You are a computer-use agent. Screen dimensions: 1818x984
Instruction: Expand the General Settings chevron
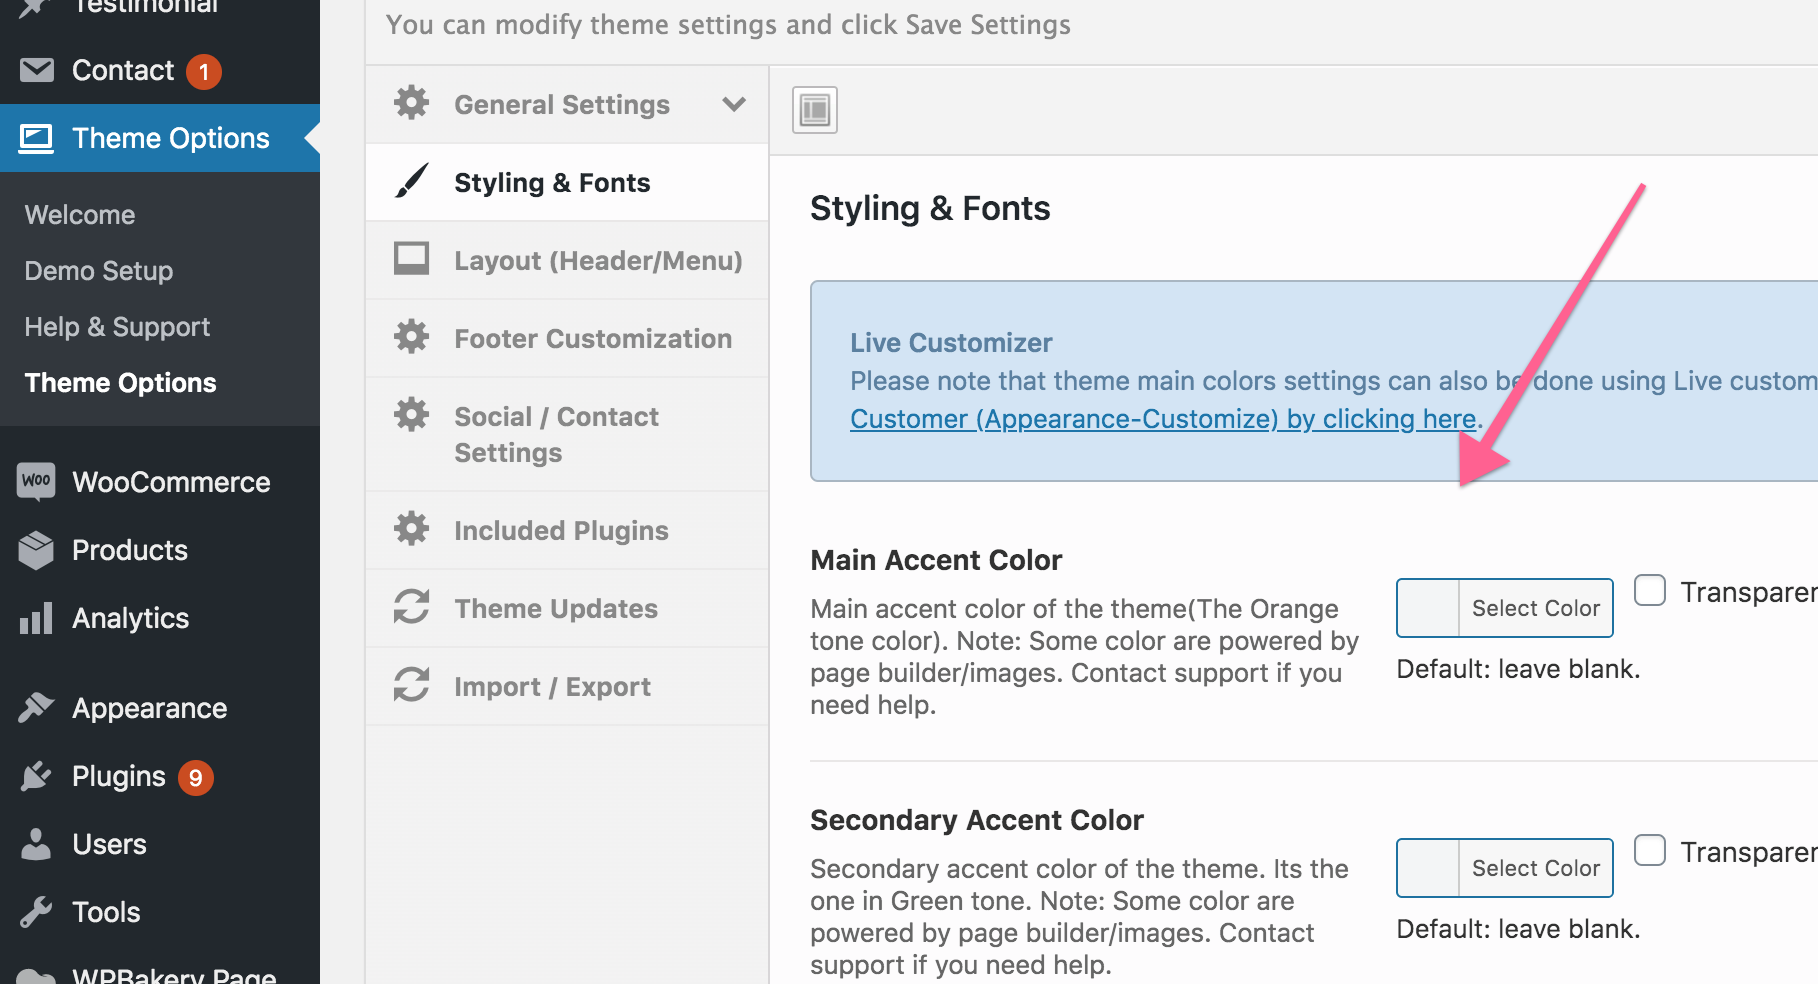point(734,104)
